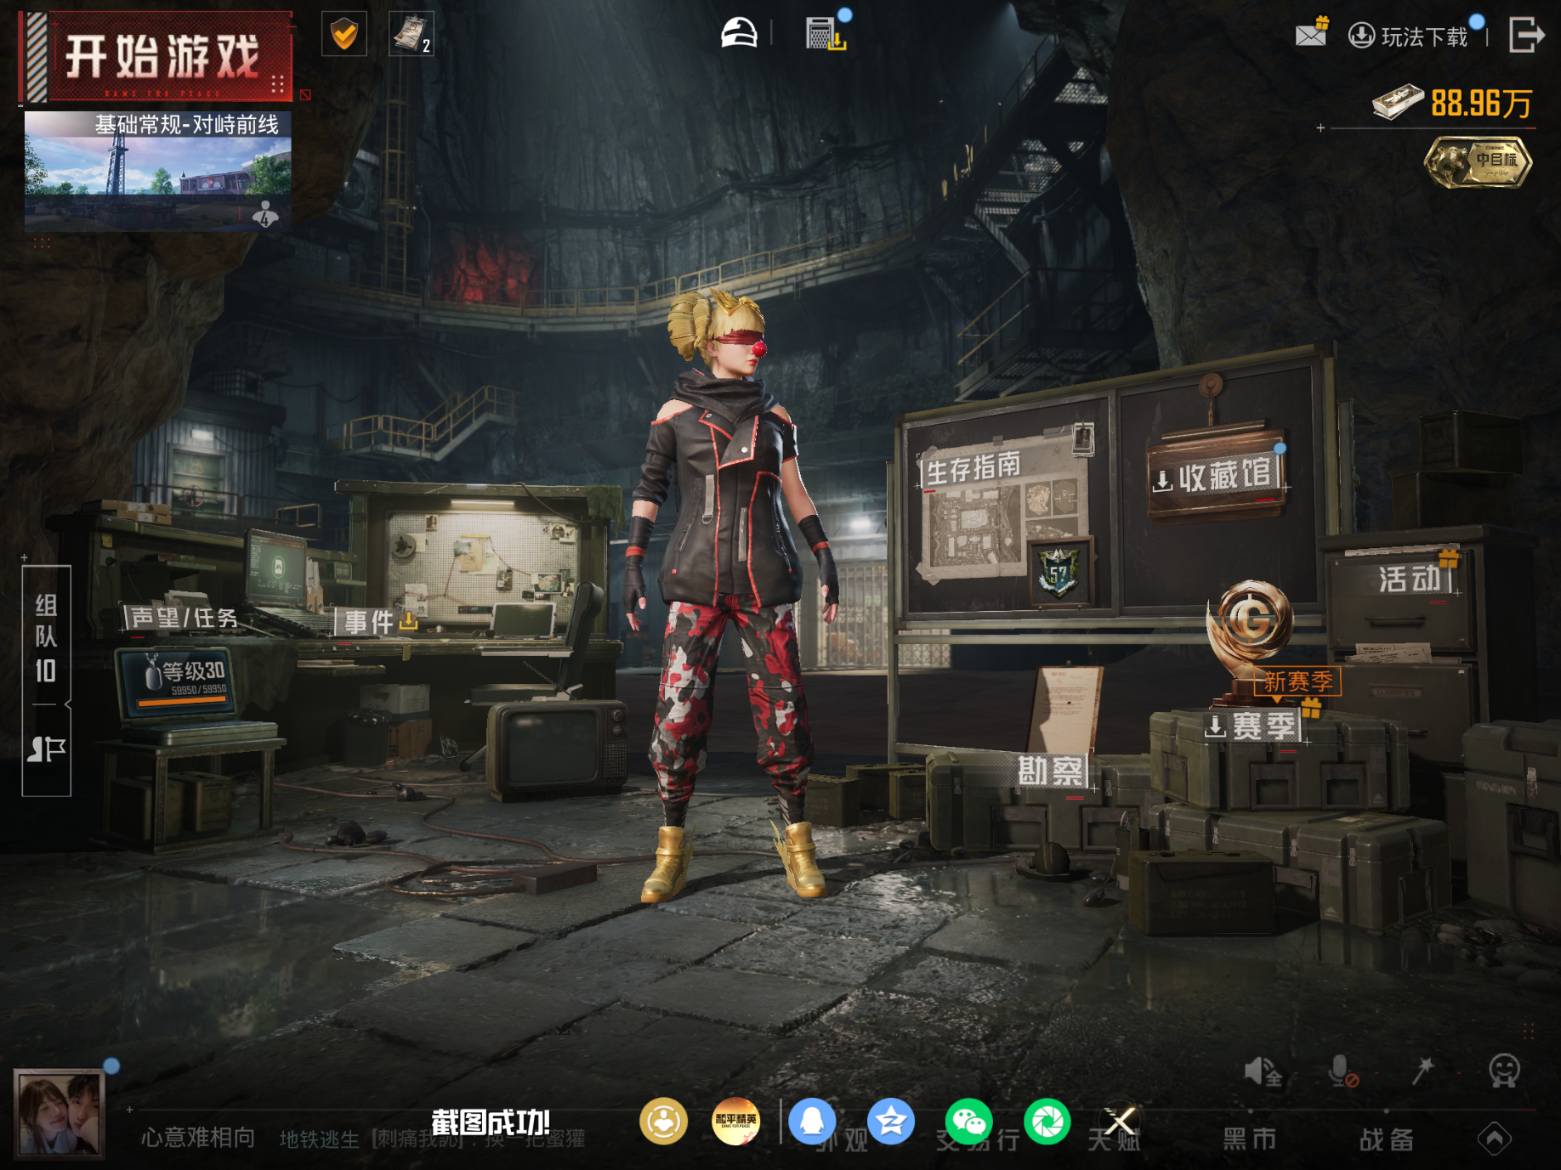The width and height of the screenshot is (1561, 1170).
Task: Click the home diamond icon at bottom right
Action: click(x=1495, y=1137)
